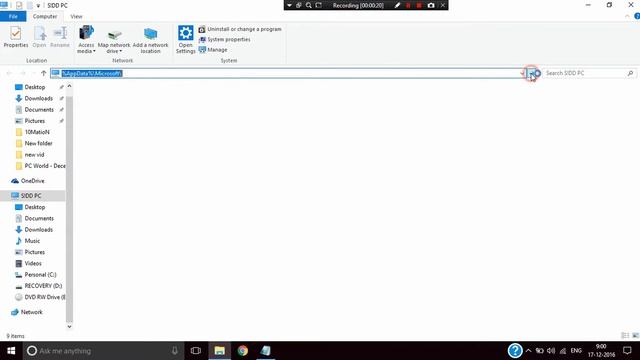
Task: Open Task View on taskbar
Action: tap(196, 351)
